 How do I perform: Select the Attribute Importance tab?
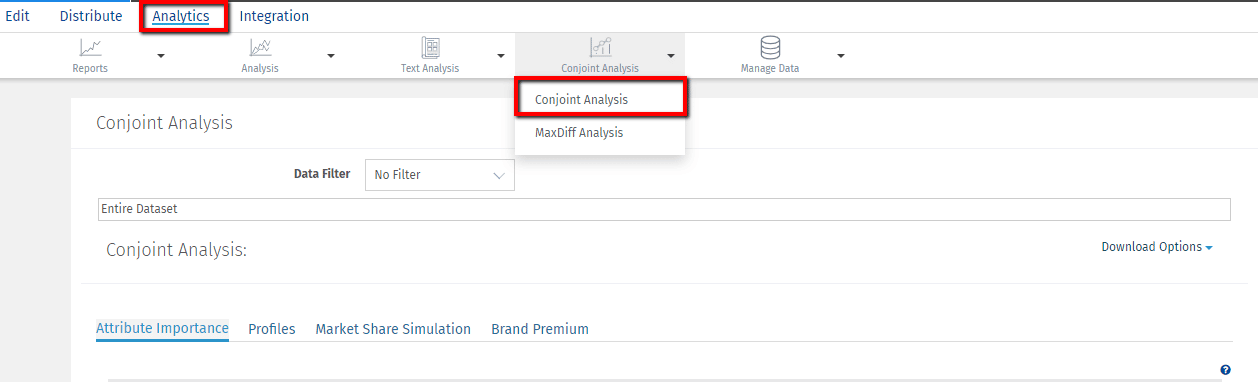[x=162, y=328]
